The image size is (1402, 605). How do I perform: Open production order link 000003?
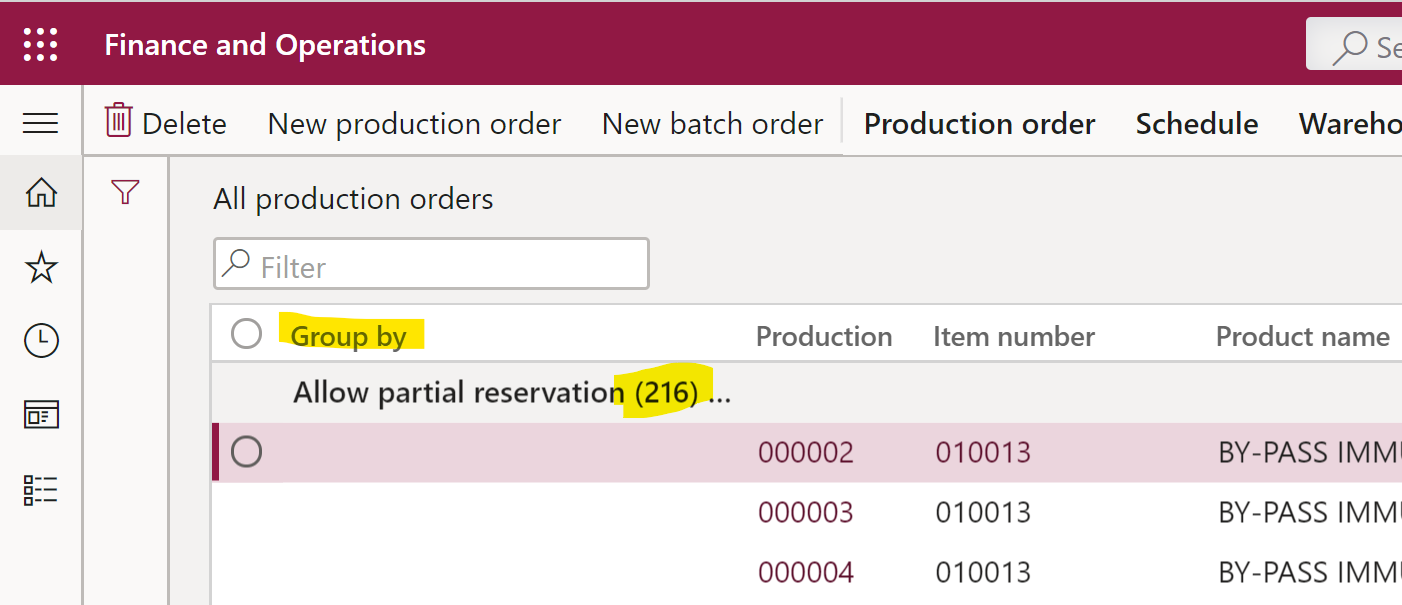806,513
